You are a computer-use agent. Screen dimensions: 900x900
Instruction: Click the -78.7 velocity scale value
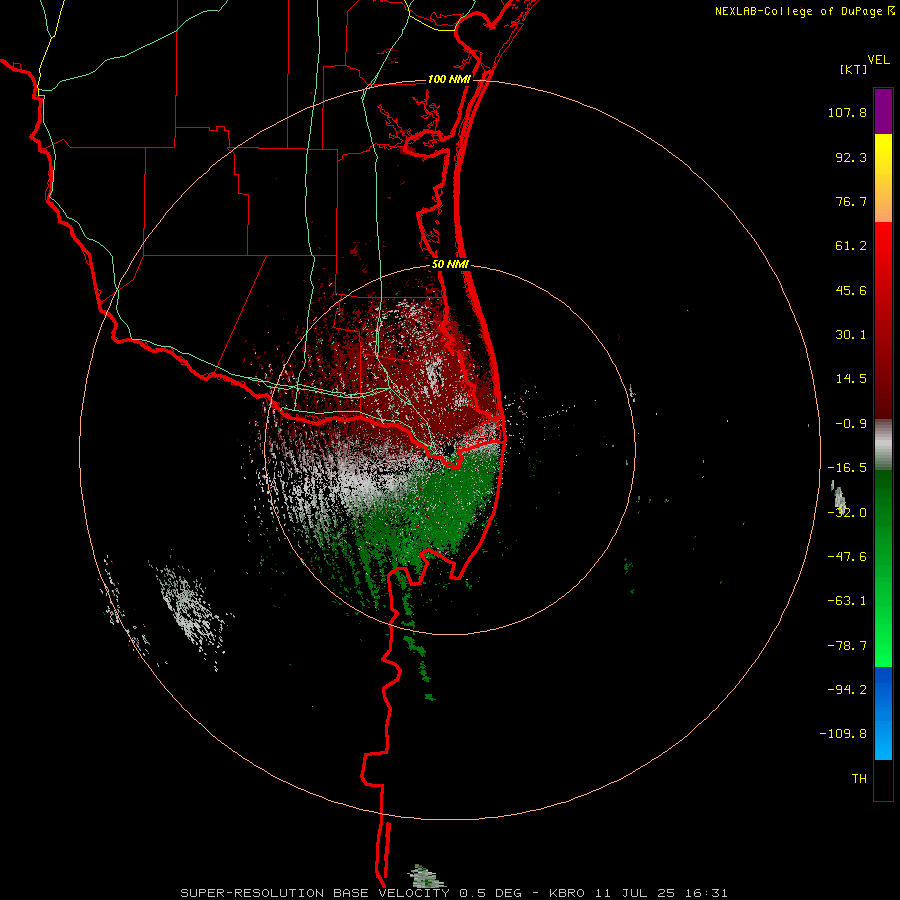tap(847, 646)
